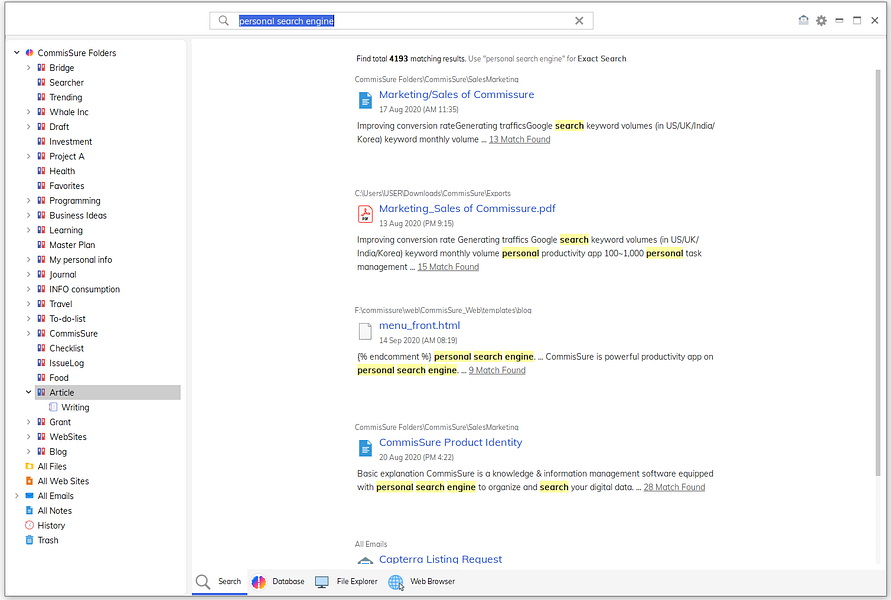Click the Bridge folder icon
The width and height of the screenshot is (891, 600).
pos(41,67)
